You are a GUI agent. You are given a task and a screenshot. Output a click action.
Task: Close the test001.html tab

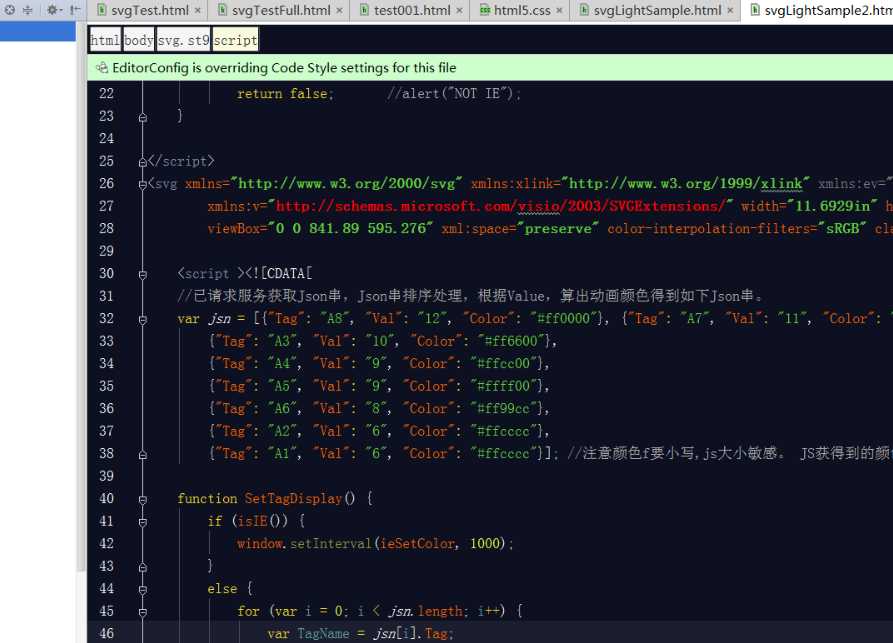pyautogui.click(x=460, y=10)
